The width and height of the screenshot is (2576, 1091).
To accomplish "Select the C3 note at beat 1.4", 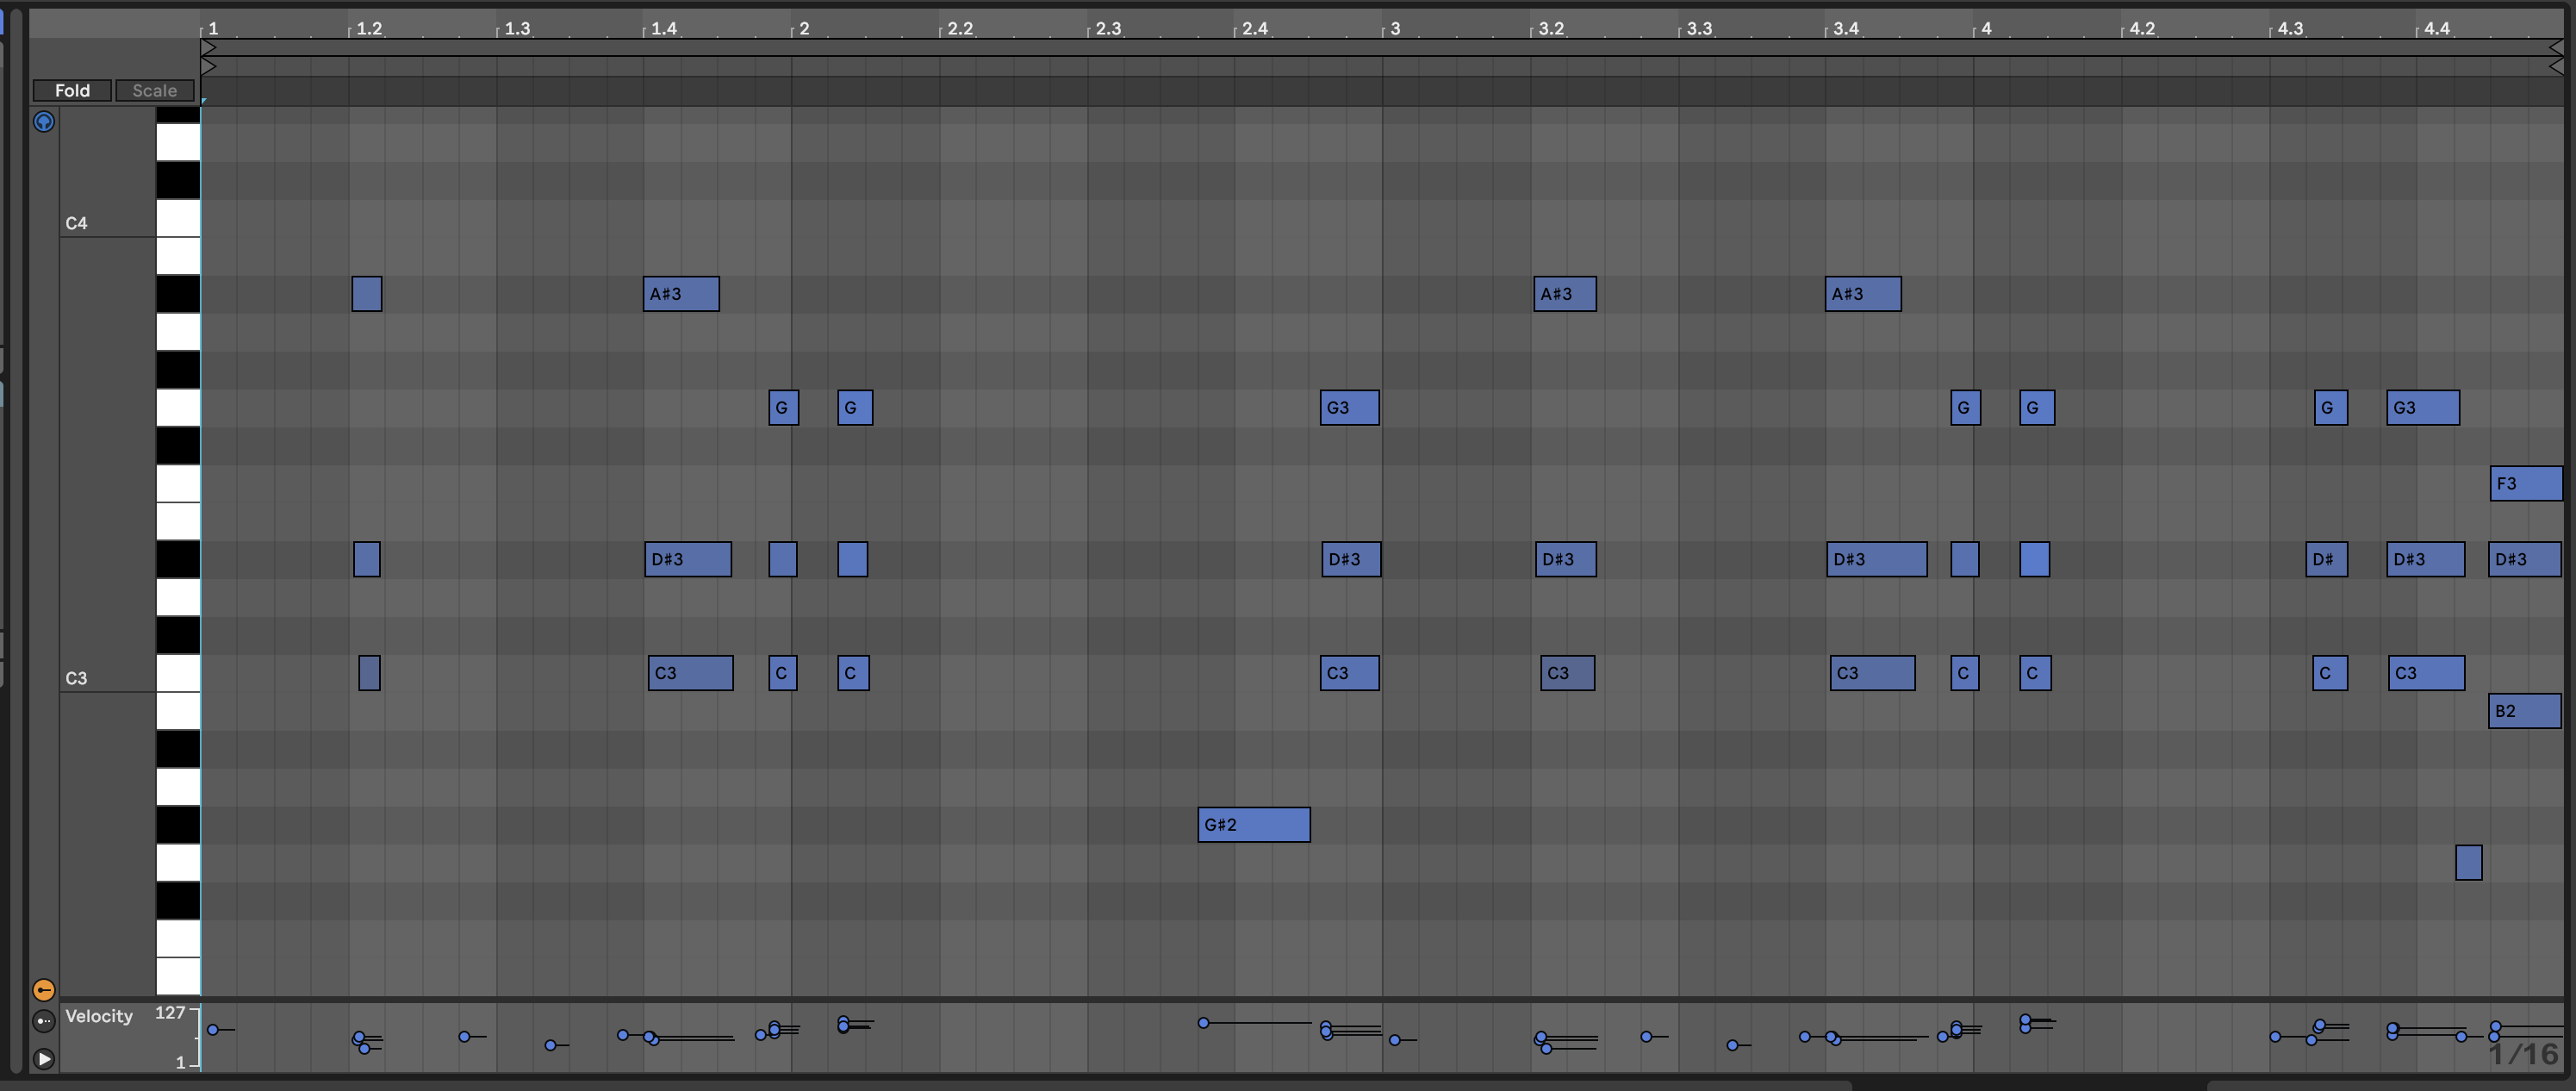I will [691, 673].
